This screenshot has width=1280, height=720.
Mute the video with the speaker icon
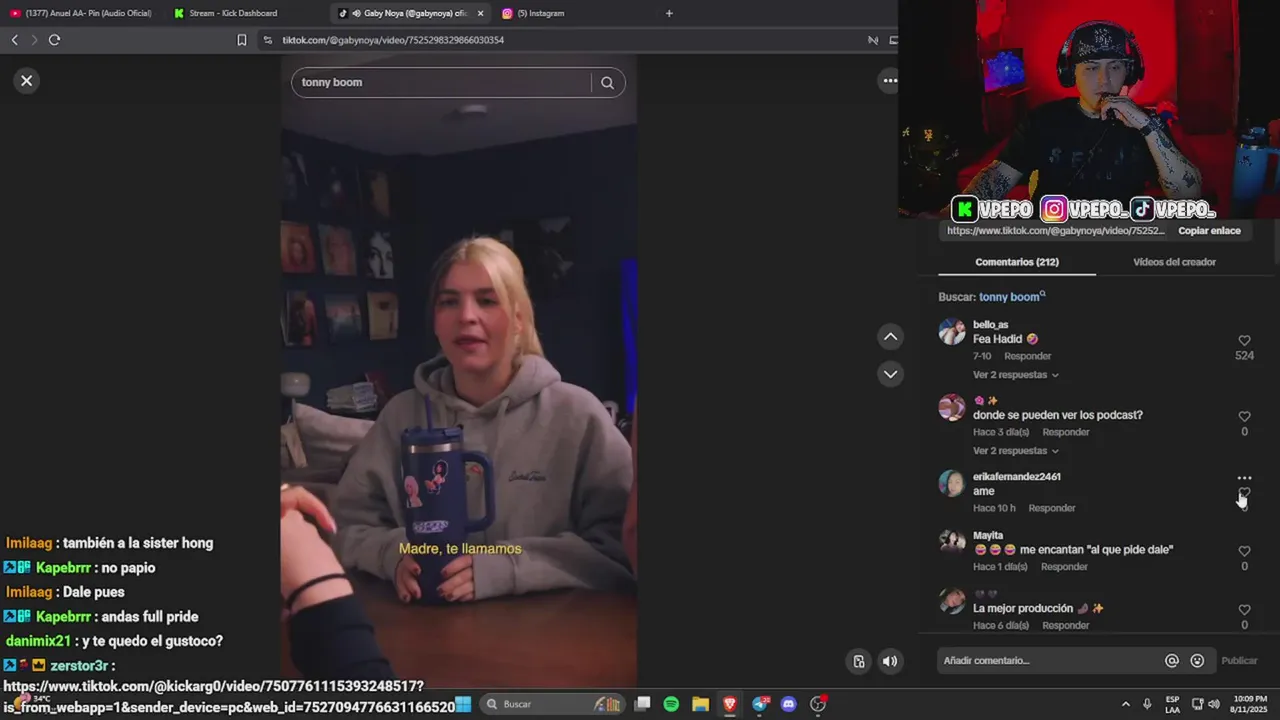[890, 661]
